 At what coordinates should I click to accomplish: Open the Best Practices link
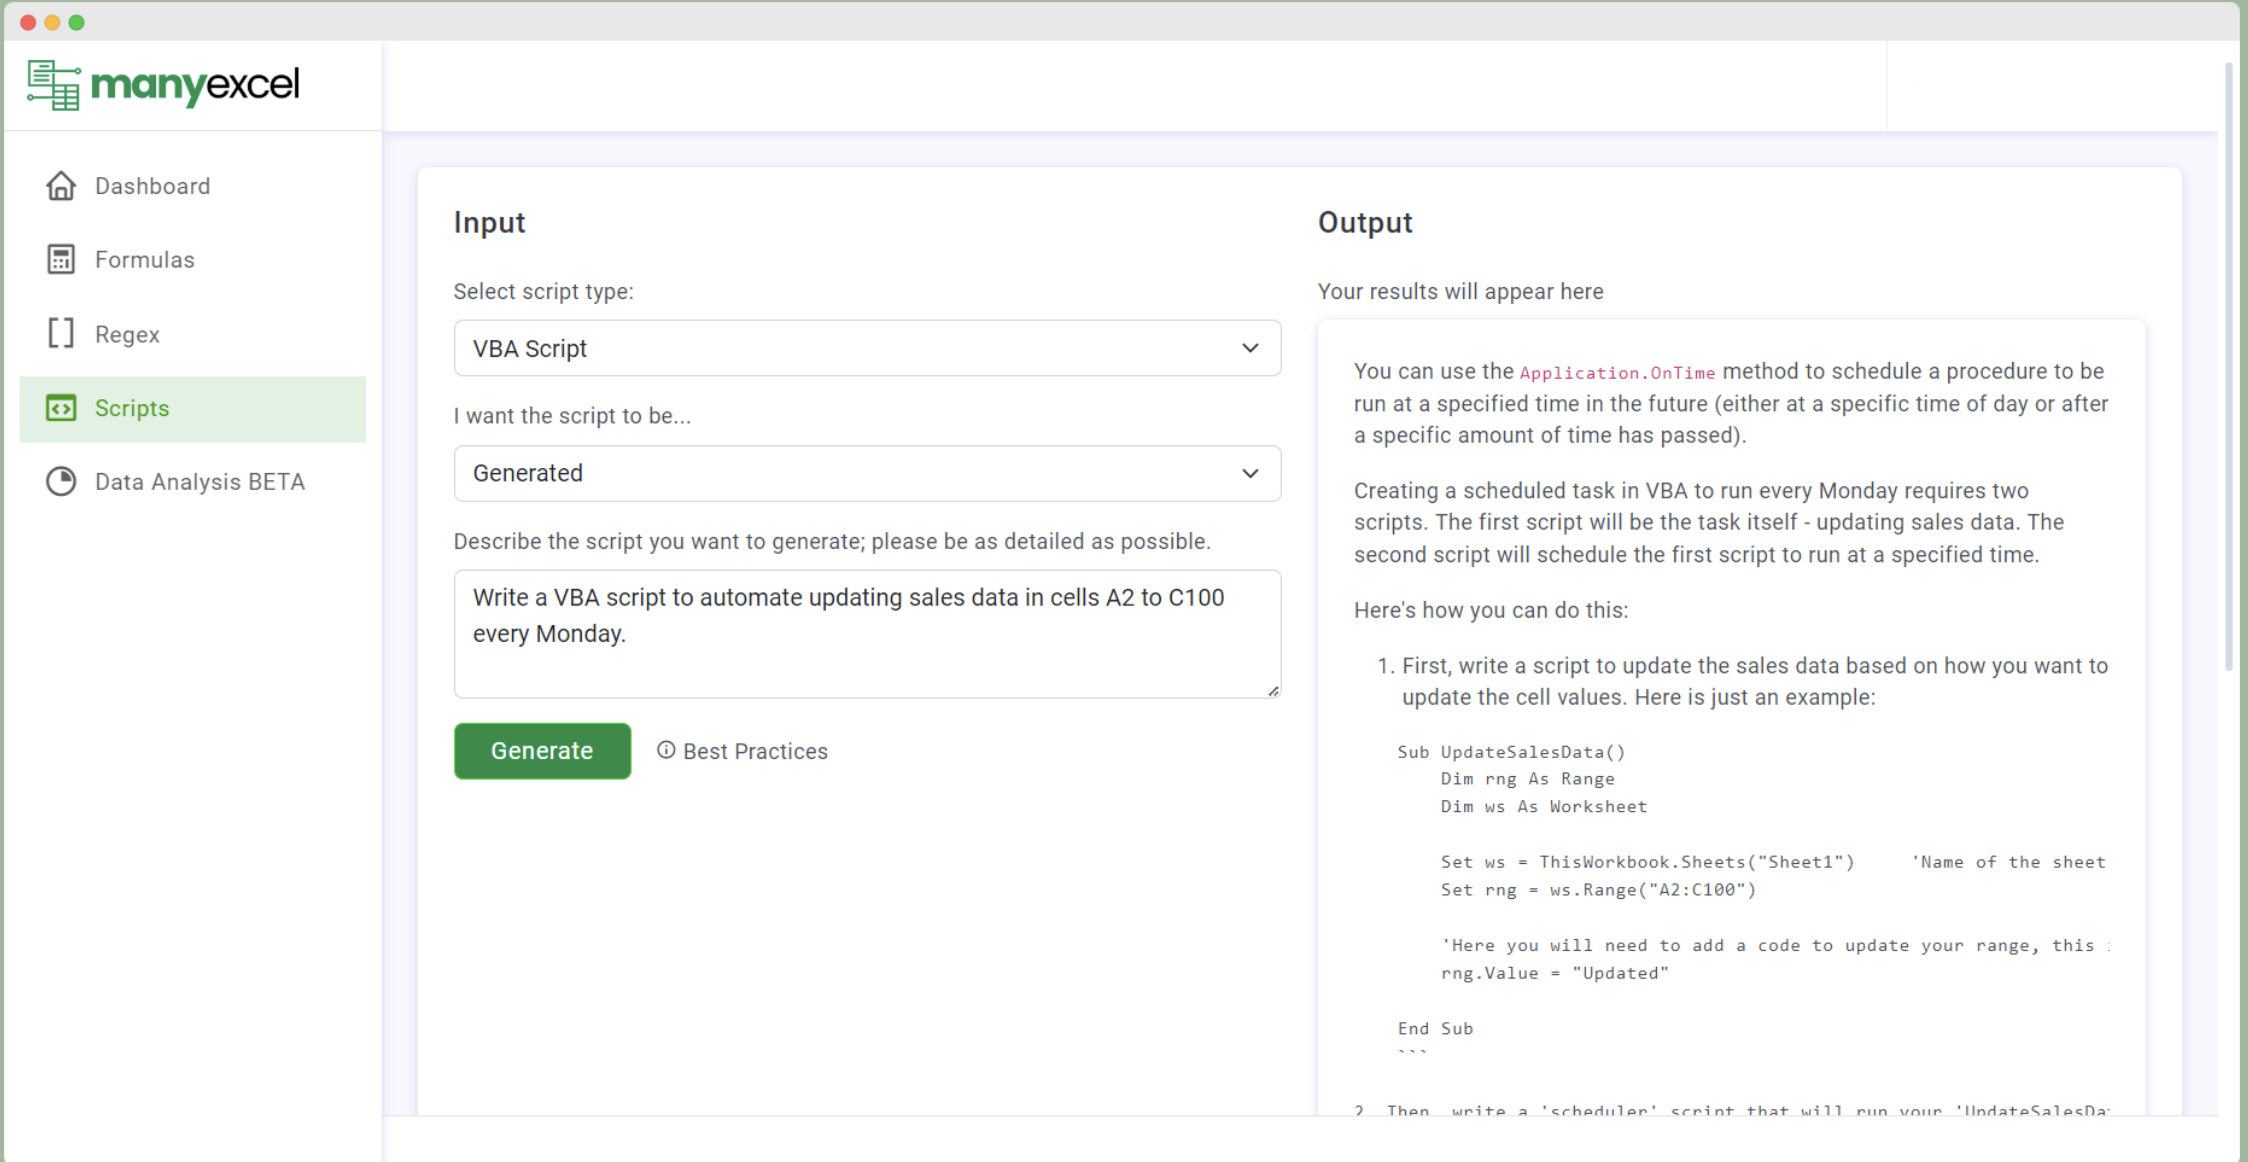tap(742, 751)
